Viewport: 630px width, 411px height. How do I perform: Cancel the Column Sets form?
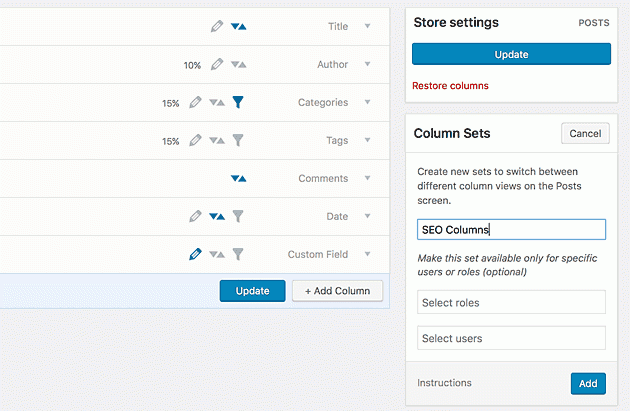pos(585,133)
